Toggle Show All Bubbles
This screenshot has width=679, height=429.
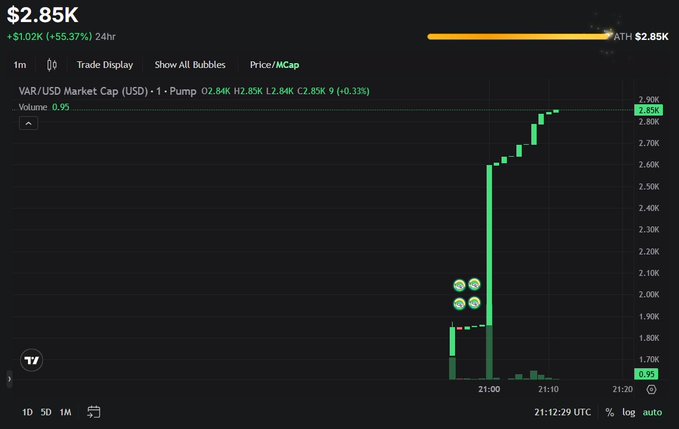[190, 65]
